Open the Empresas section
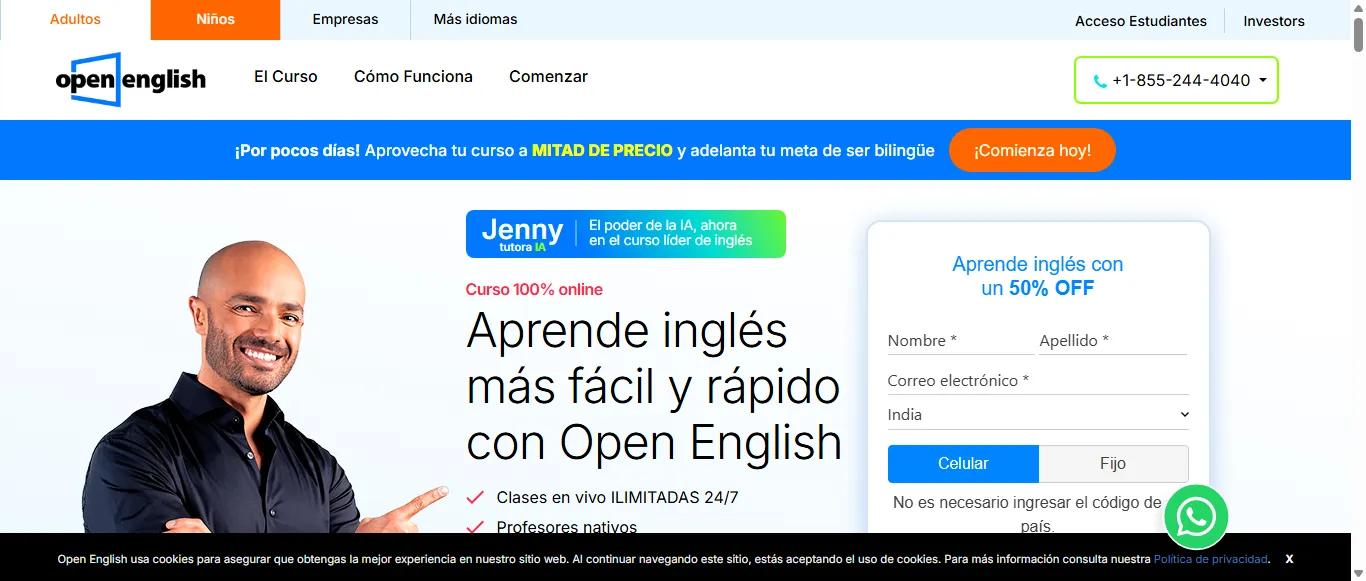 coord(344,18)
